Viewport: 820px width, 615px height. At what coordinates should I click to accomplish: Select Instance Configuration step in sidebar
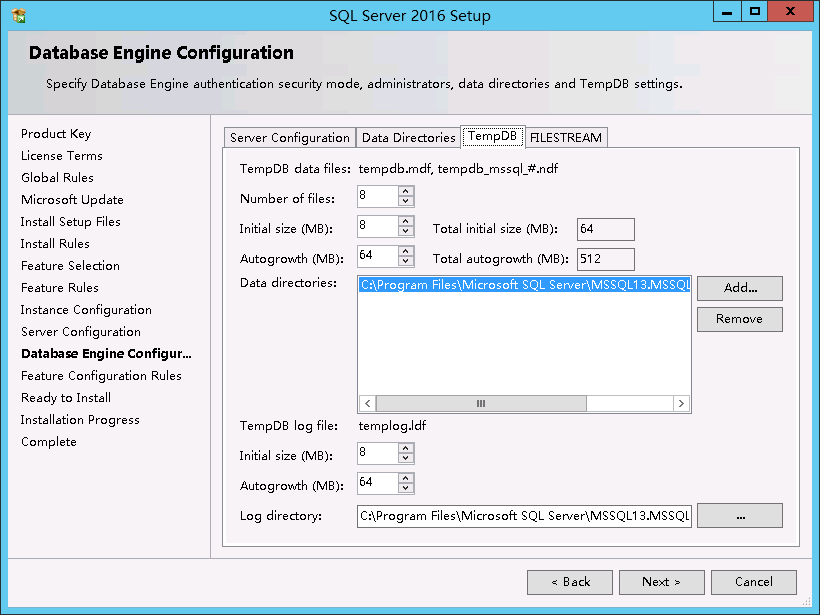coord(86,310)
